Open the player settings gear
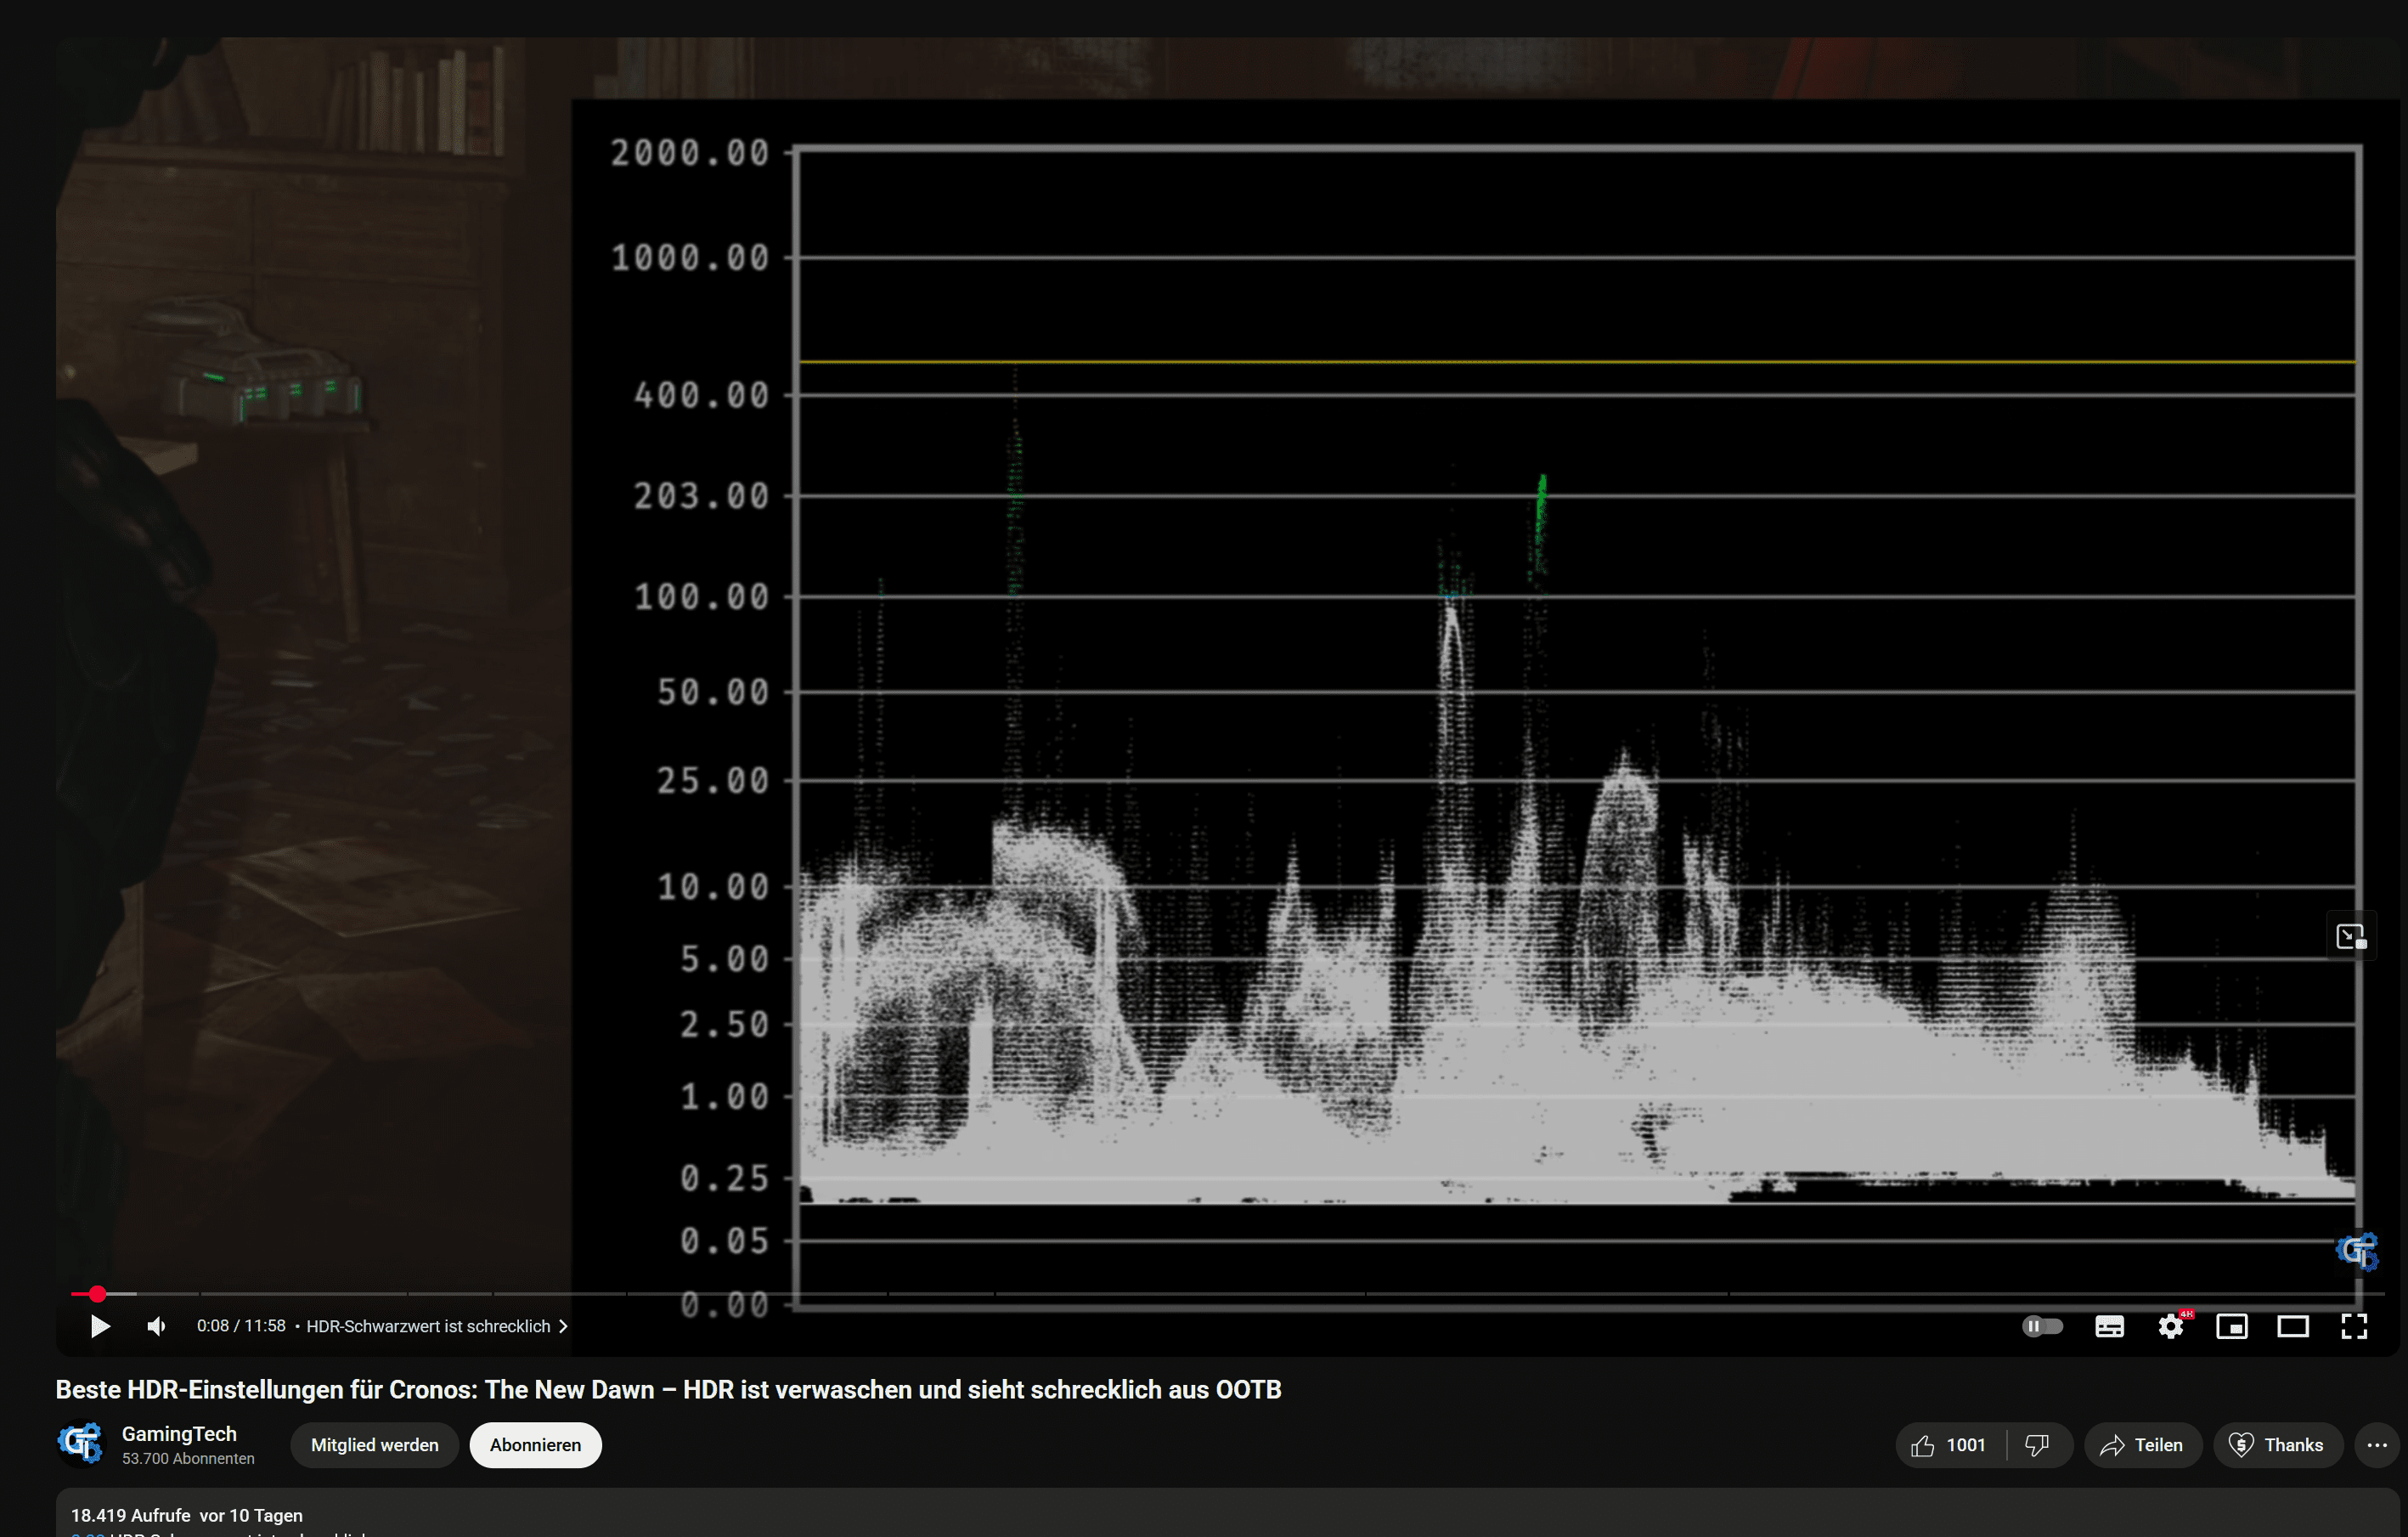 [x=2170, y=1326]
